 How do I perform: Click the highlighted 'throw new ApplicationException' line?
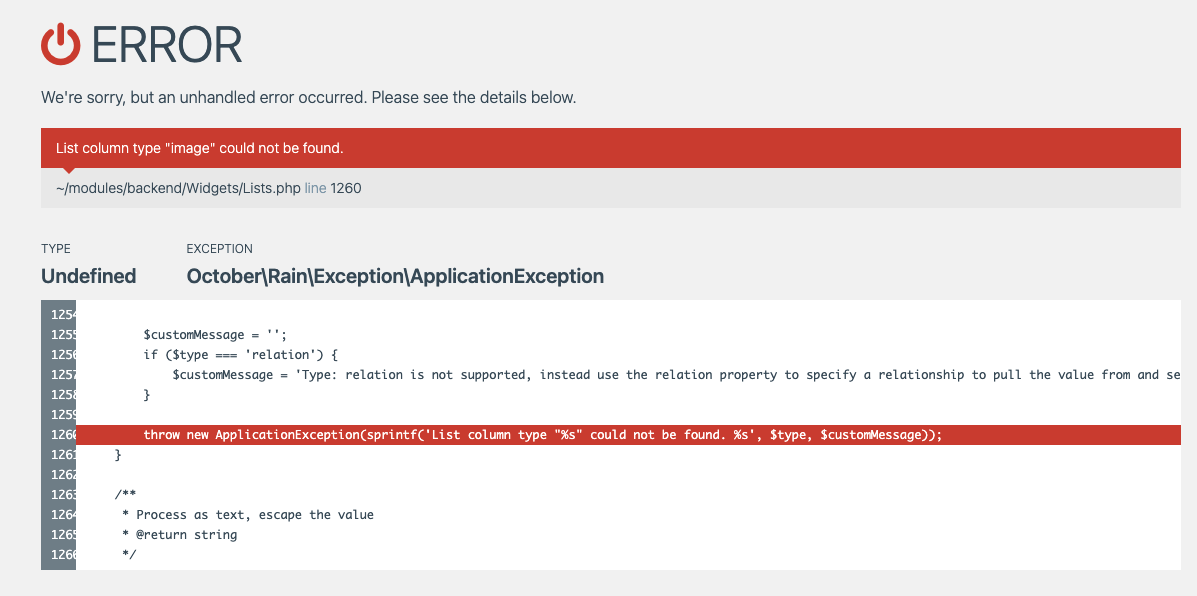pos(628,435)
